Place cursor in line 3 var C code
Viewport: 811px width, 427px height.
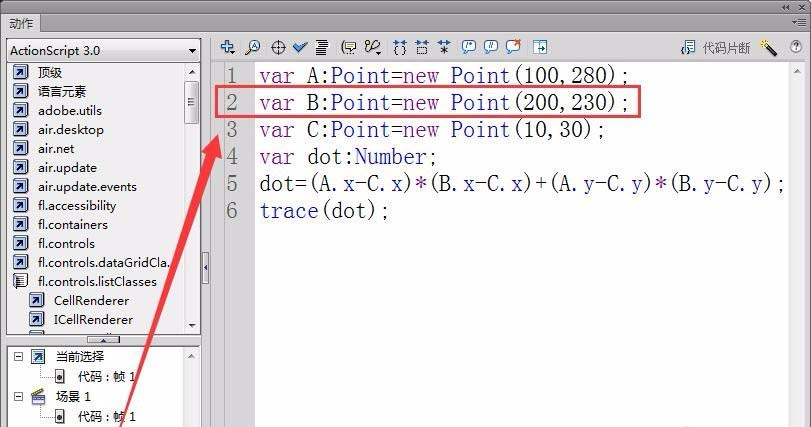coord(431,129)
